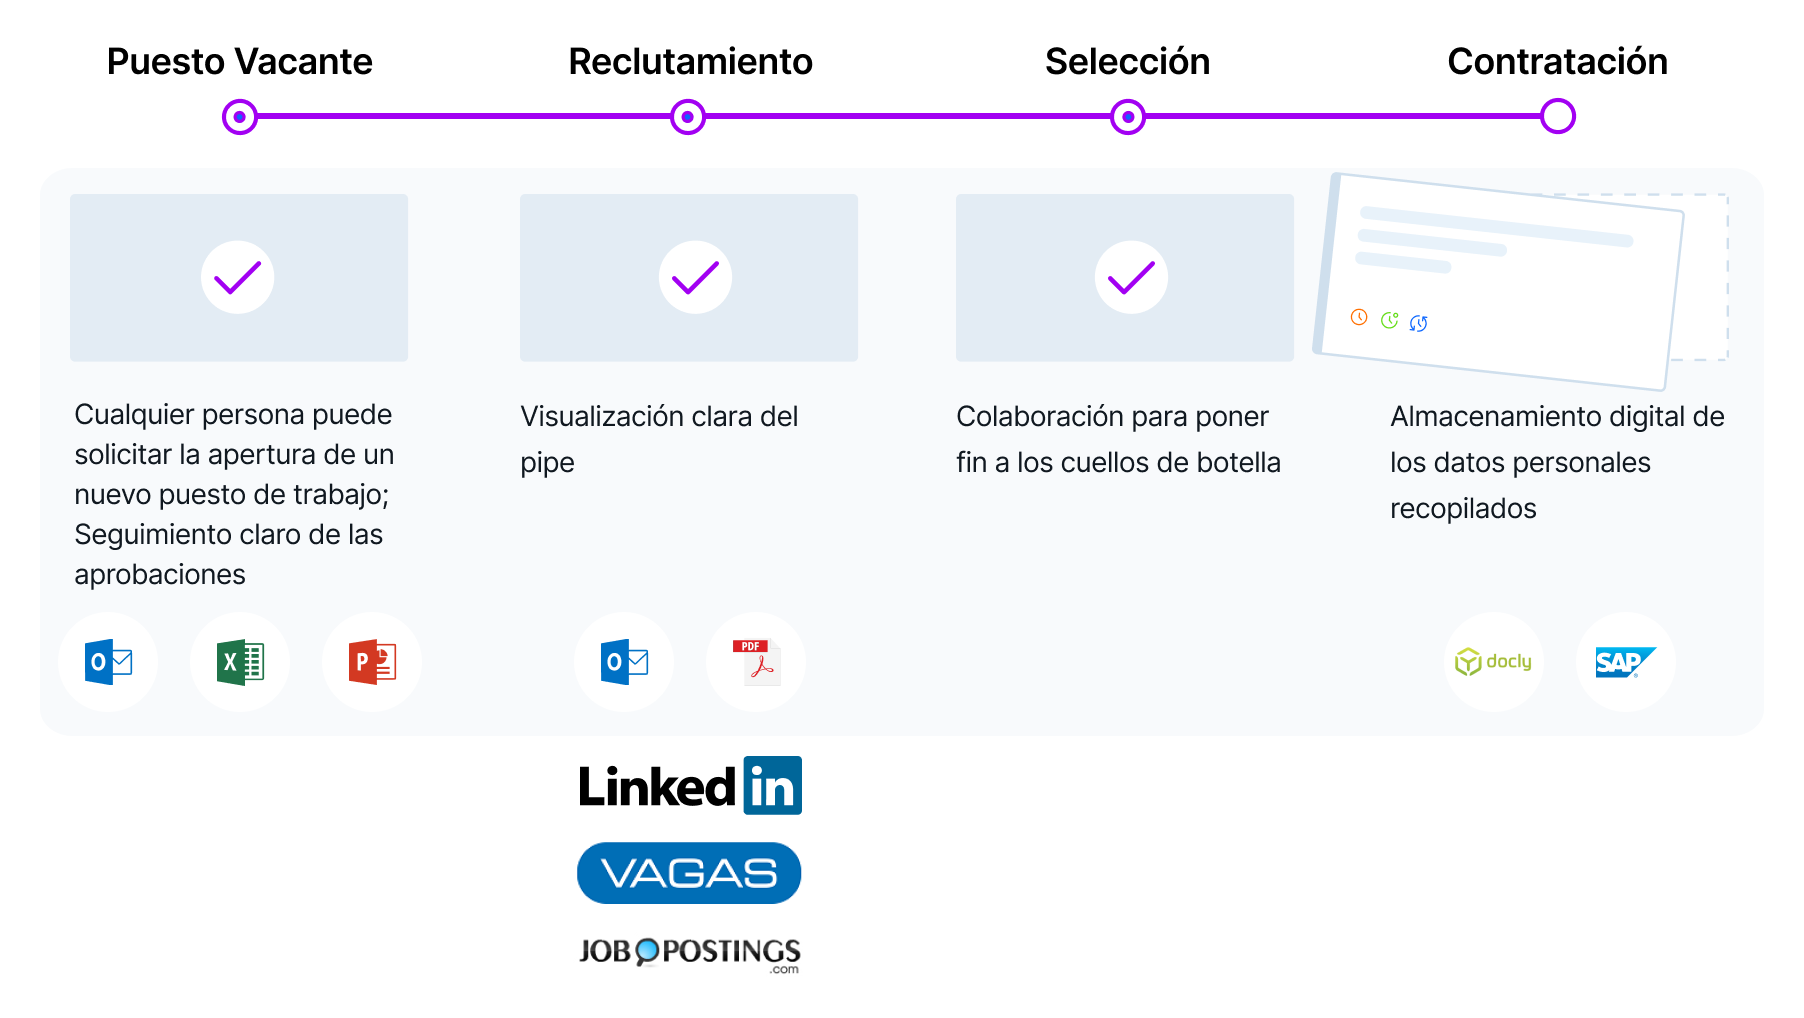The image size is (1804, 1018).
Task: Open the tilted document thumbnail under Contratación
Action: click(x=1500, y=282)
